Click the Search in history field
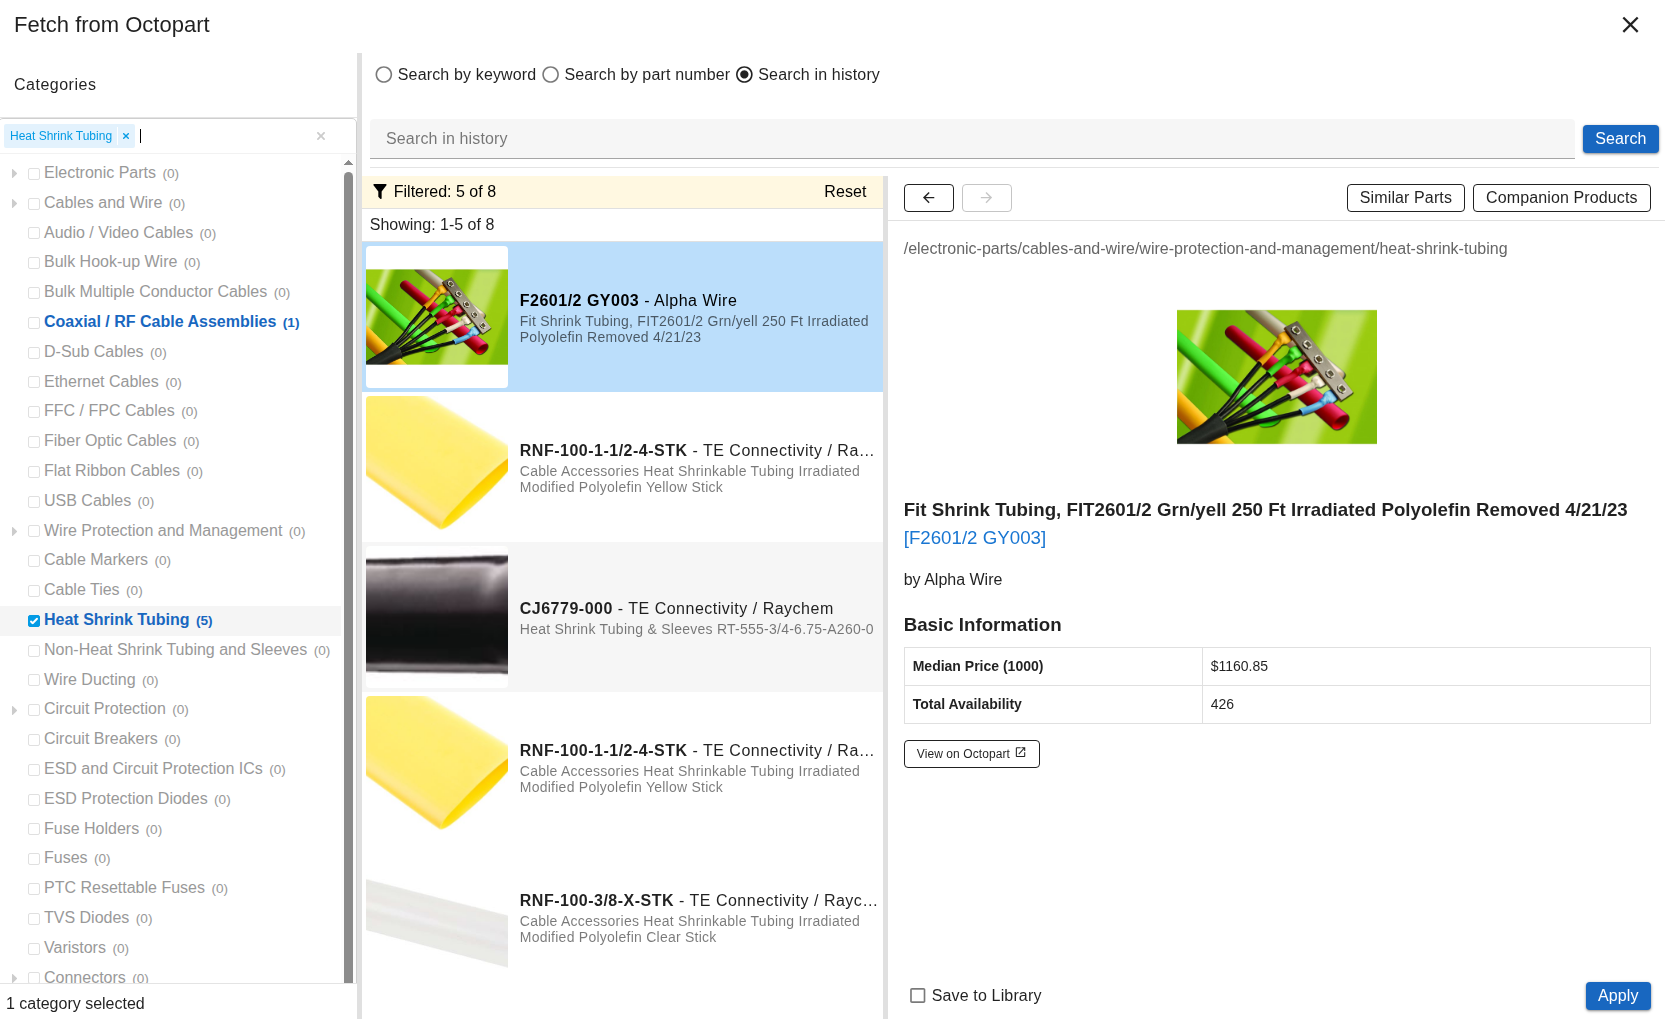Viewport: 1665px width, 1019px height. (972, 139)
